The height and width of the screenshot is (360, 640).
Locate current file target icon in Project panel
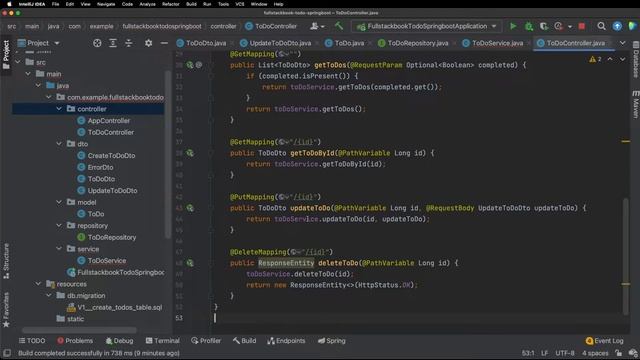click(x=97, y=43)
